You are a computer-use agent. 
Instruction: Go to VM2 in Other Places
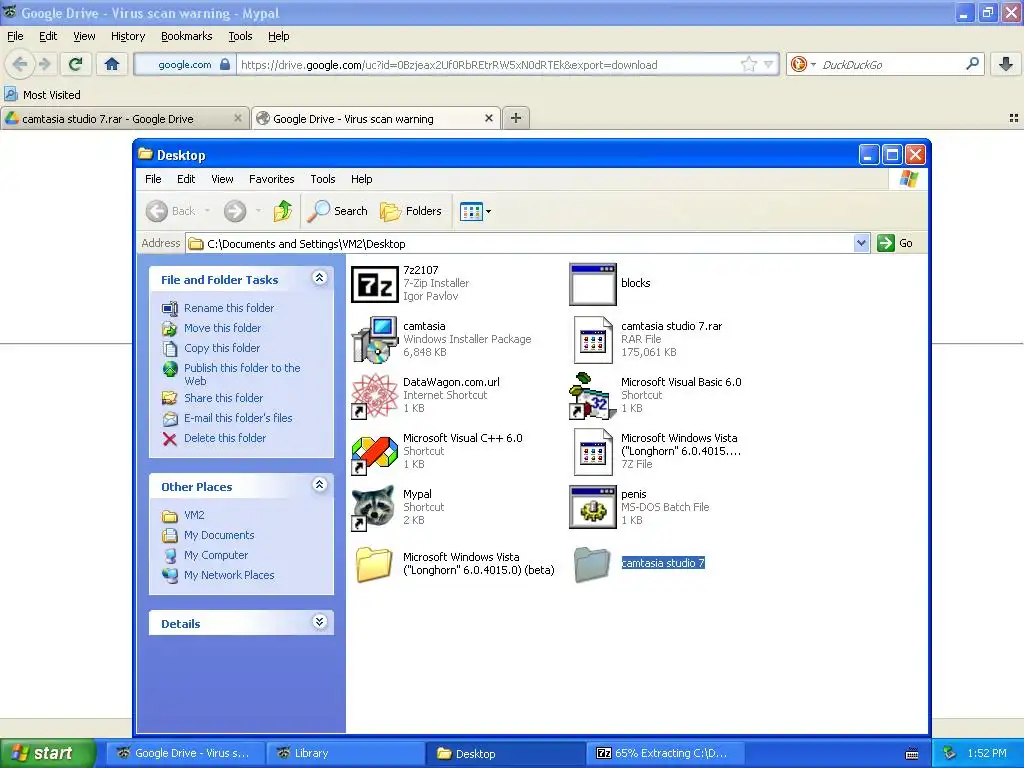pyautogui.click(x=194, y=515)
